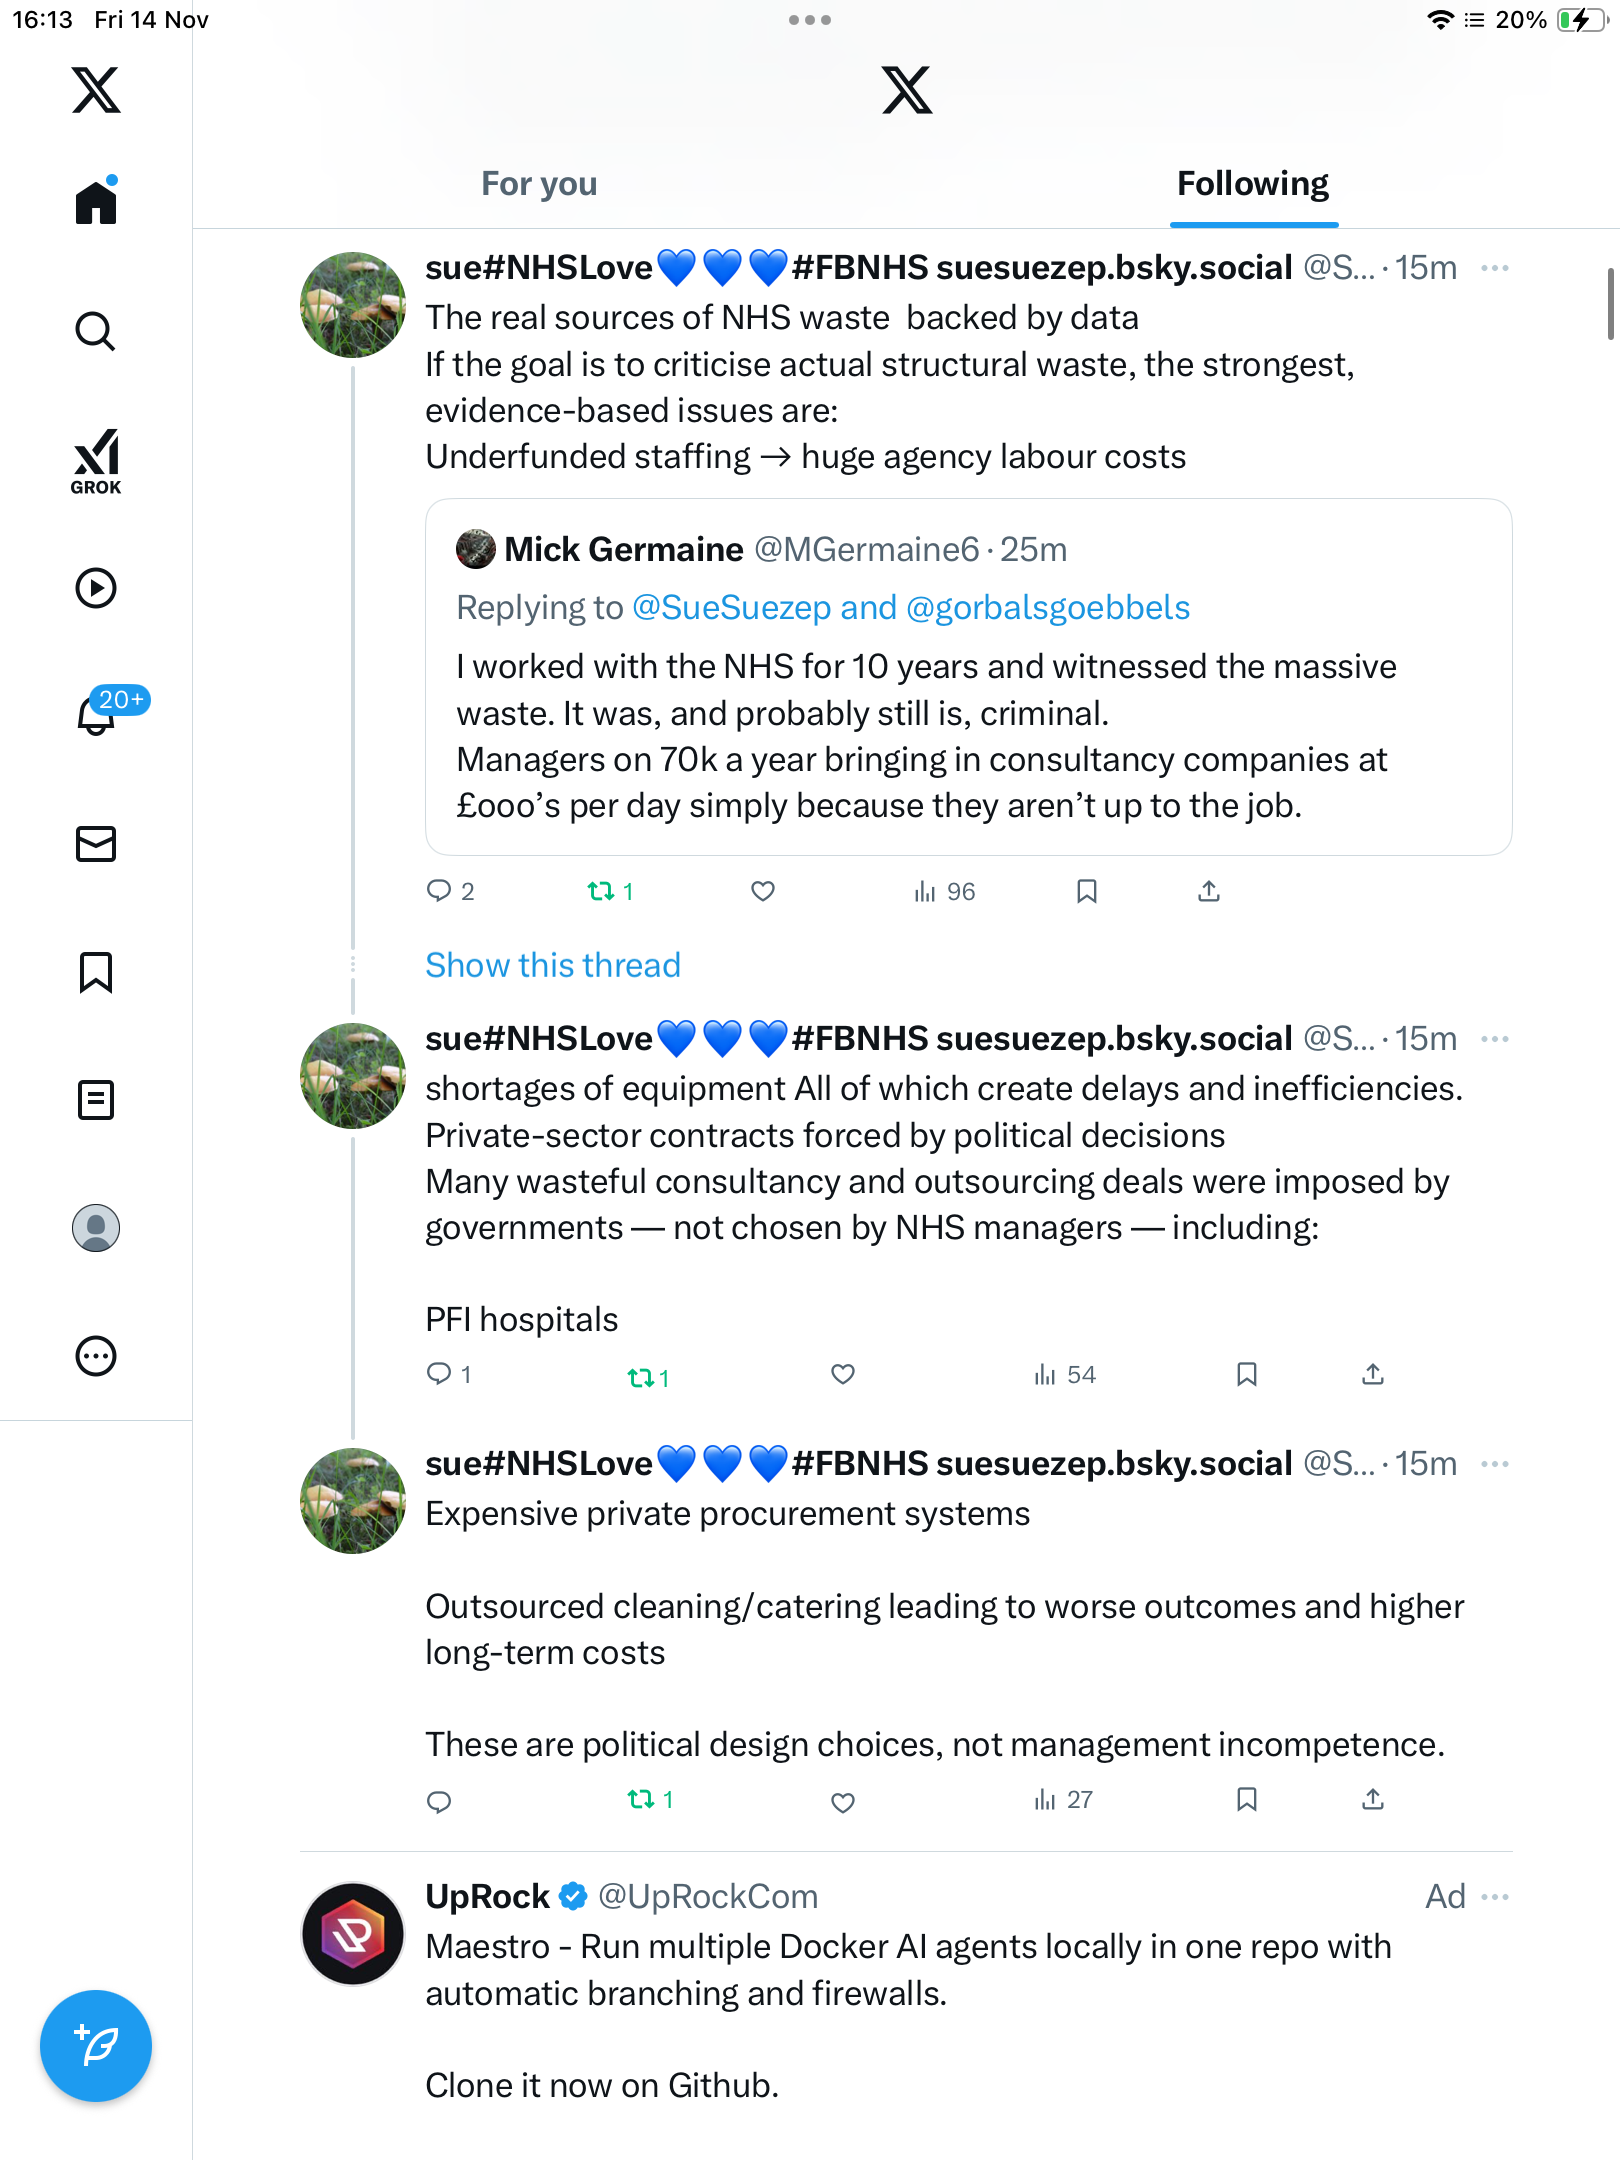
Task: Bookmark the Expensive private procurement post
Action: [1246, 1800]
